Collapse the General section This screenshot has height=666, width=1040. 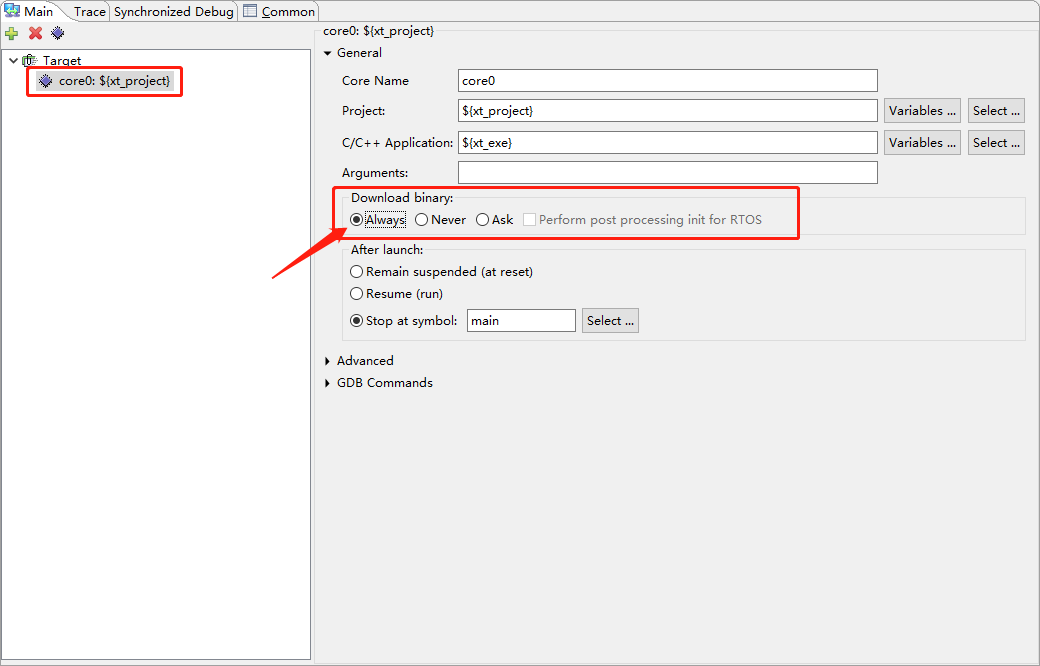(328, 53)
